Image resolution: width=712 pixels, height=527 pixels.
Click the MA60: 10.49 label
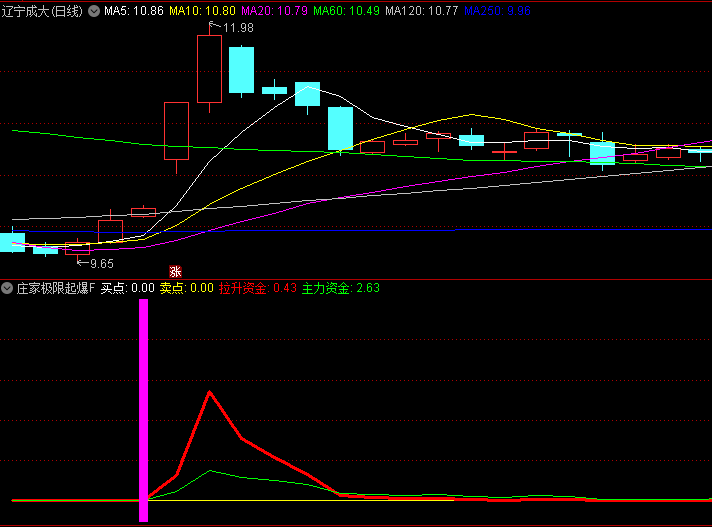(x=346, y=11)
